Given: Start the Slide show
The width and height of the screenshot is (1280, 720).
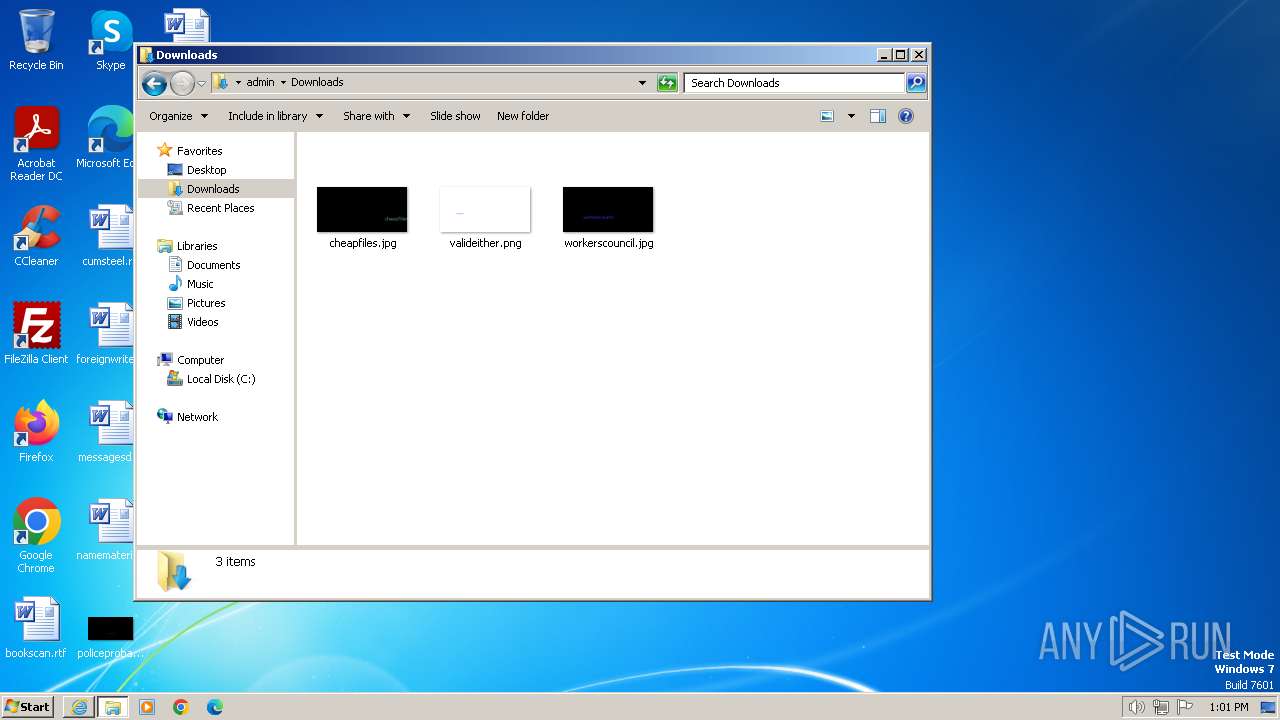Looking at the screenshot, I should tap(455, 116).
